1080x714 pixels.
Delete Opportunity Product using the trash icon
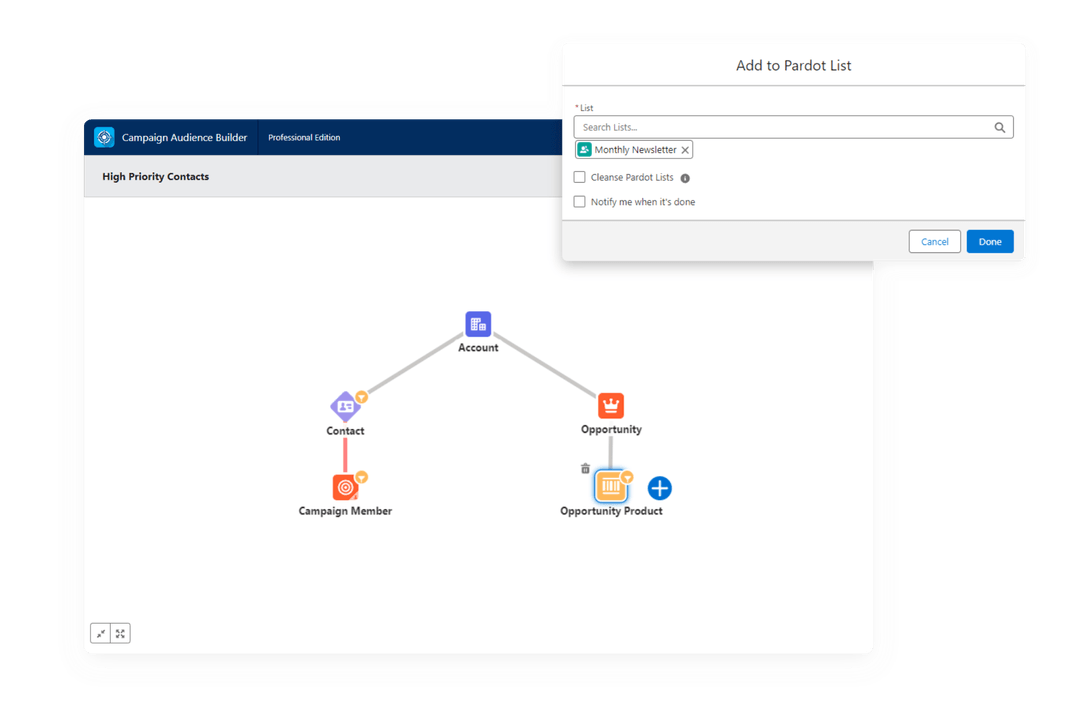click(x=585, y=467)
